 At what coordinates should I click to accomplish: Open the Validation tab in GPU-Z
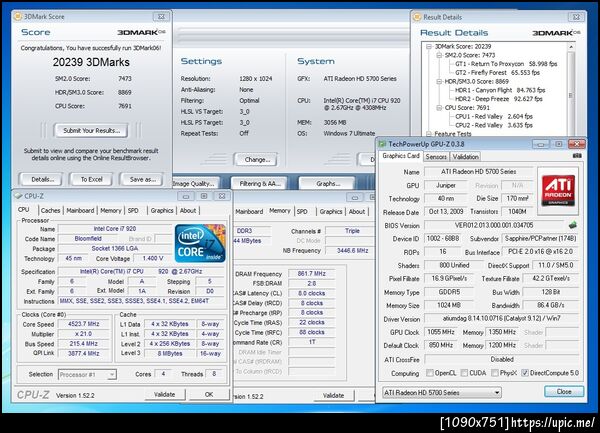pyautogui.click(x=465, y=156)
